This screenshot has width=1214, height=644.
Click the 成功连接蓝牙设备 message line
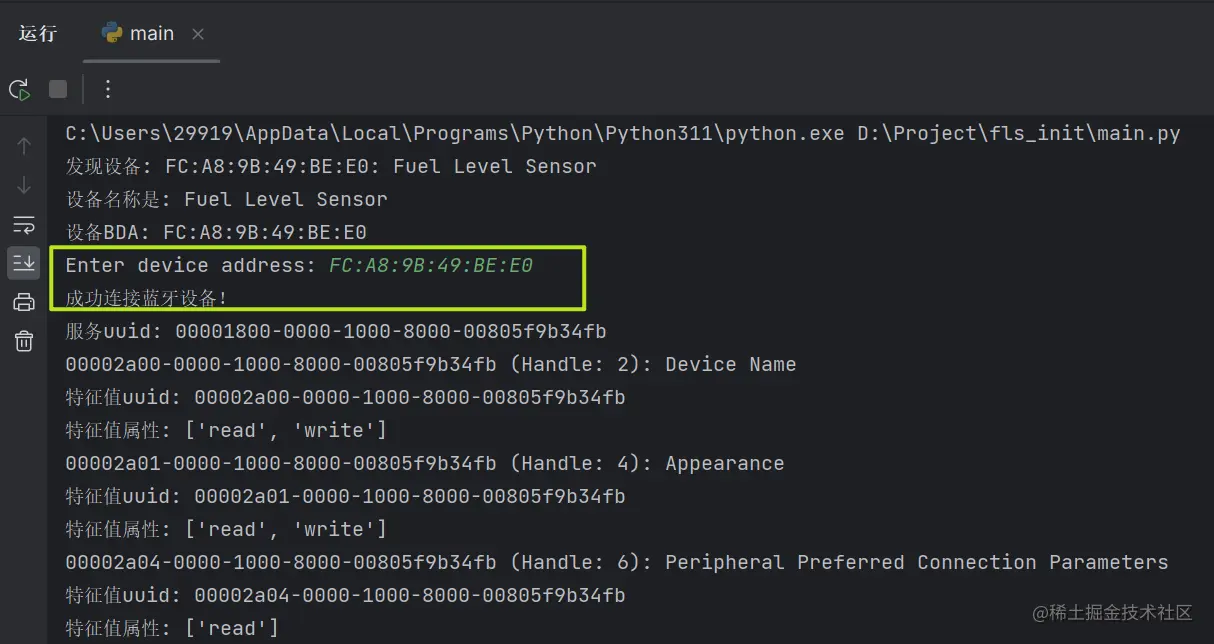146,298
